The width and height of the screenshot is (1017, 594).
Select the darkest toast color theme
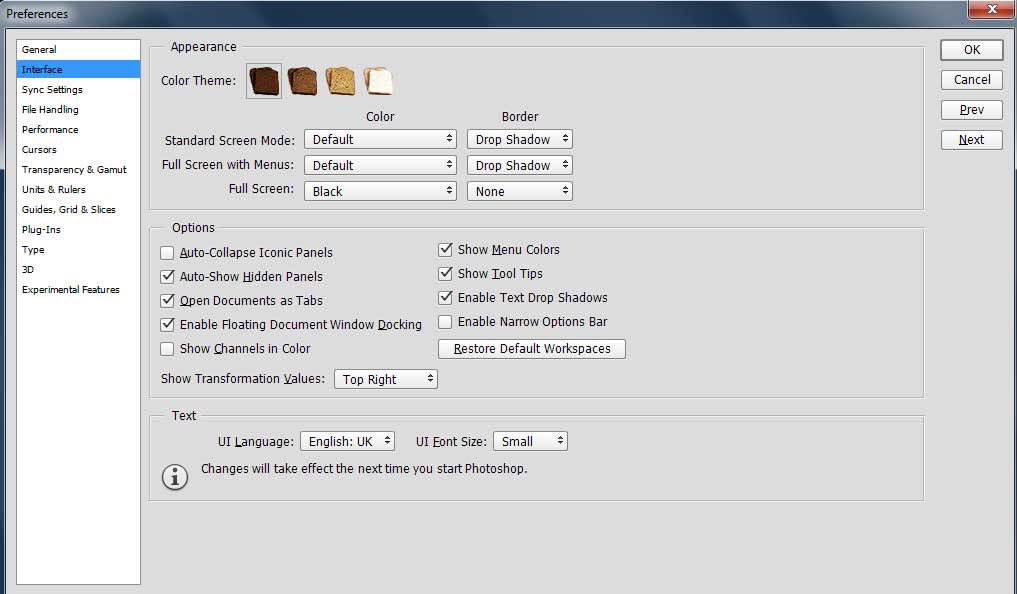point(264,81)
